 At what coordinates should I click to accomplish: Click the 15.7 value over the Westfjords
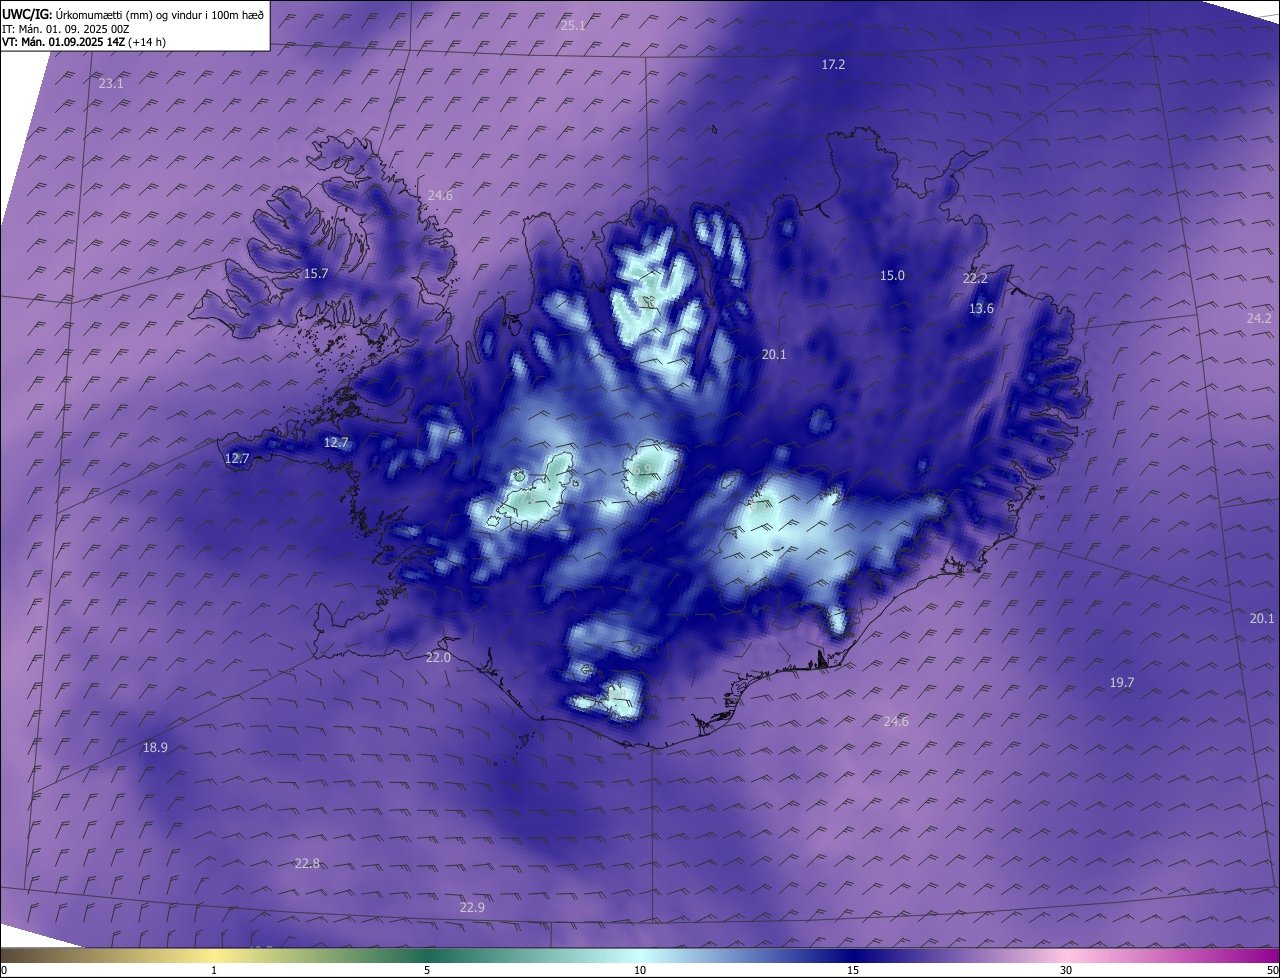[x=316, y=273]
